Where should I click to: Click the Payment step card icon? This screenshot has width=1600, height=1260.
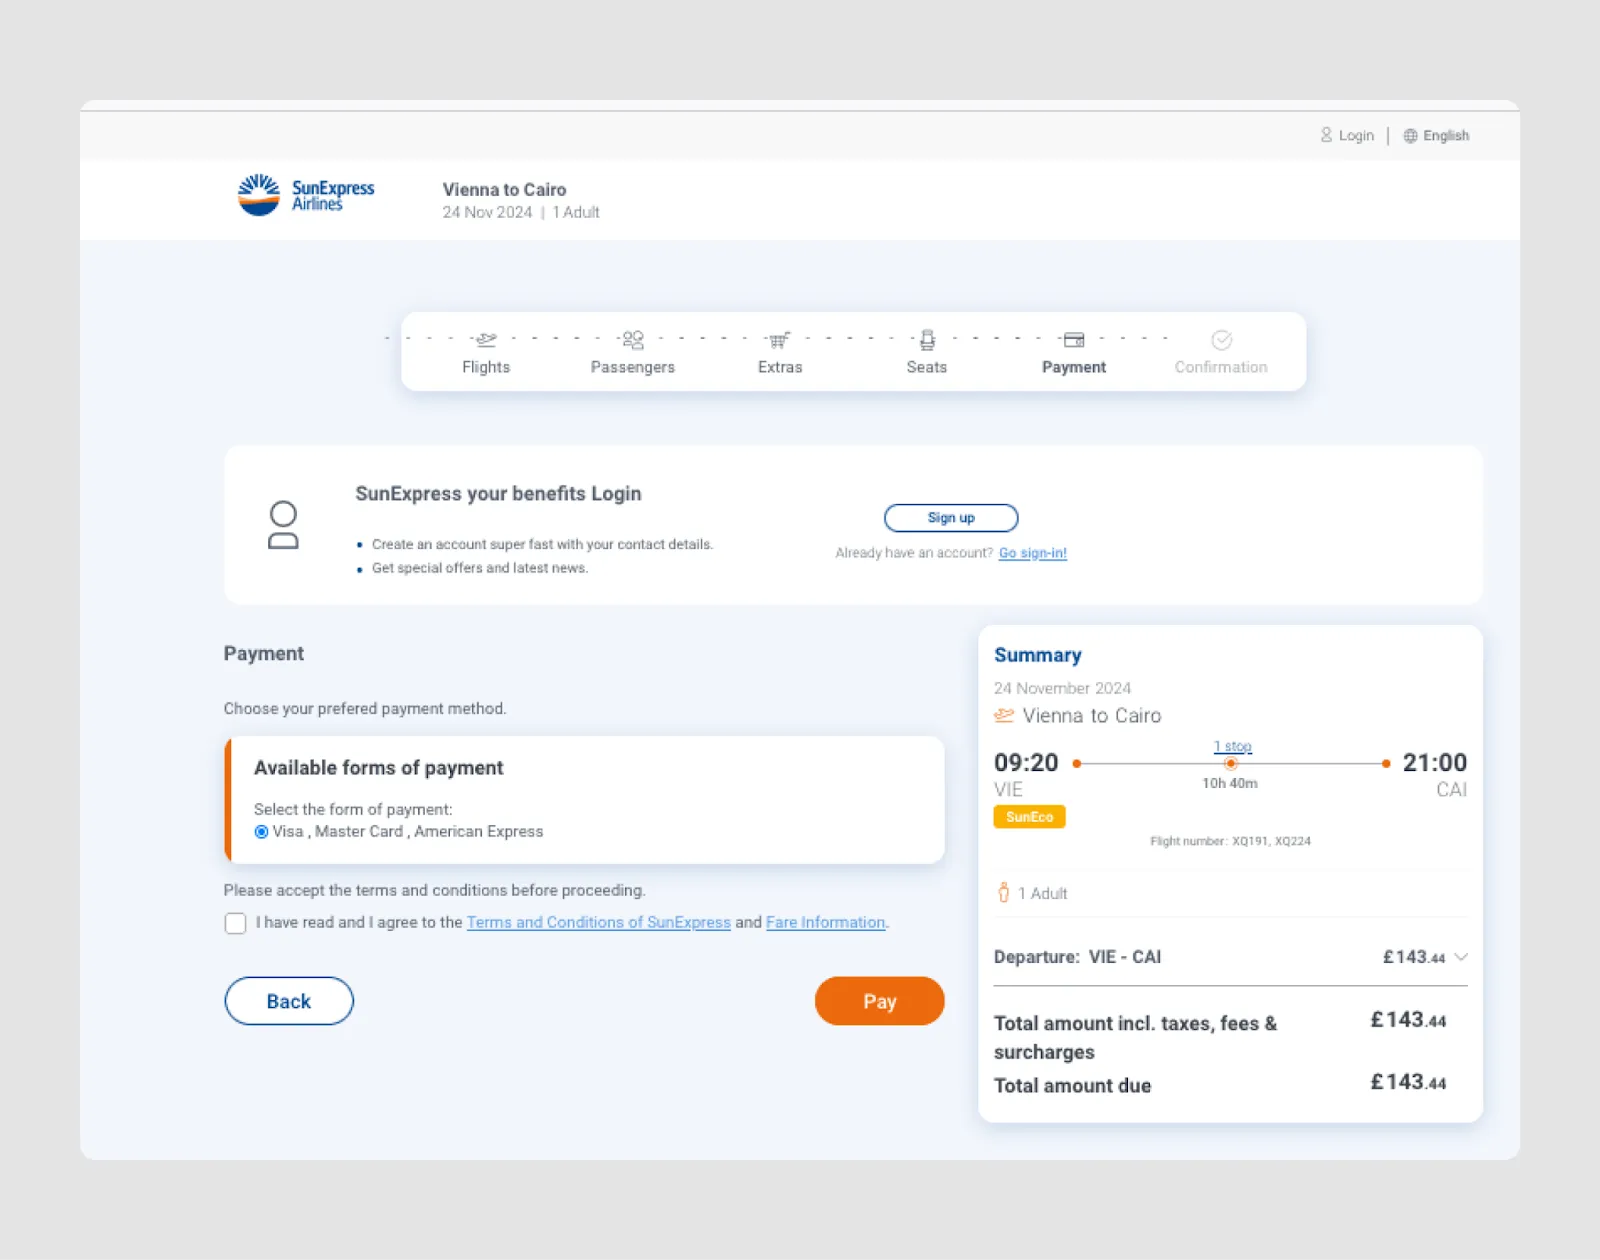click(1074, 340)
